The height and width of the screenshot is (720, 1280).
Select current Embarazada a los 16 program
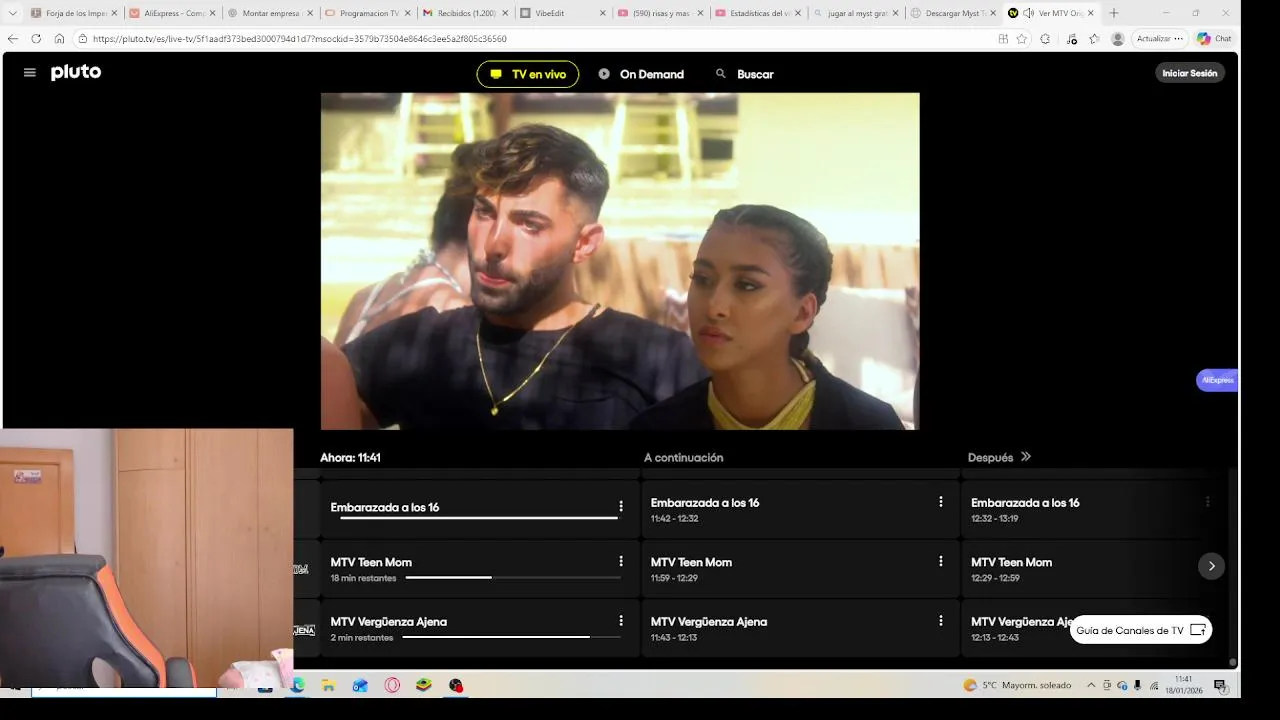click(x=480, y=509)
